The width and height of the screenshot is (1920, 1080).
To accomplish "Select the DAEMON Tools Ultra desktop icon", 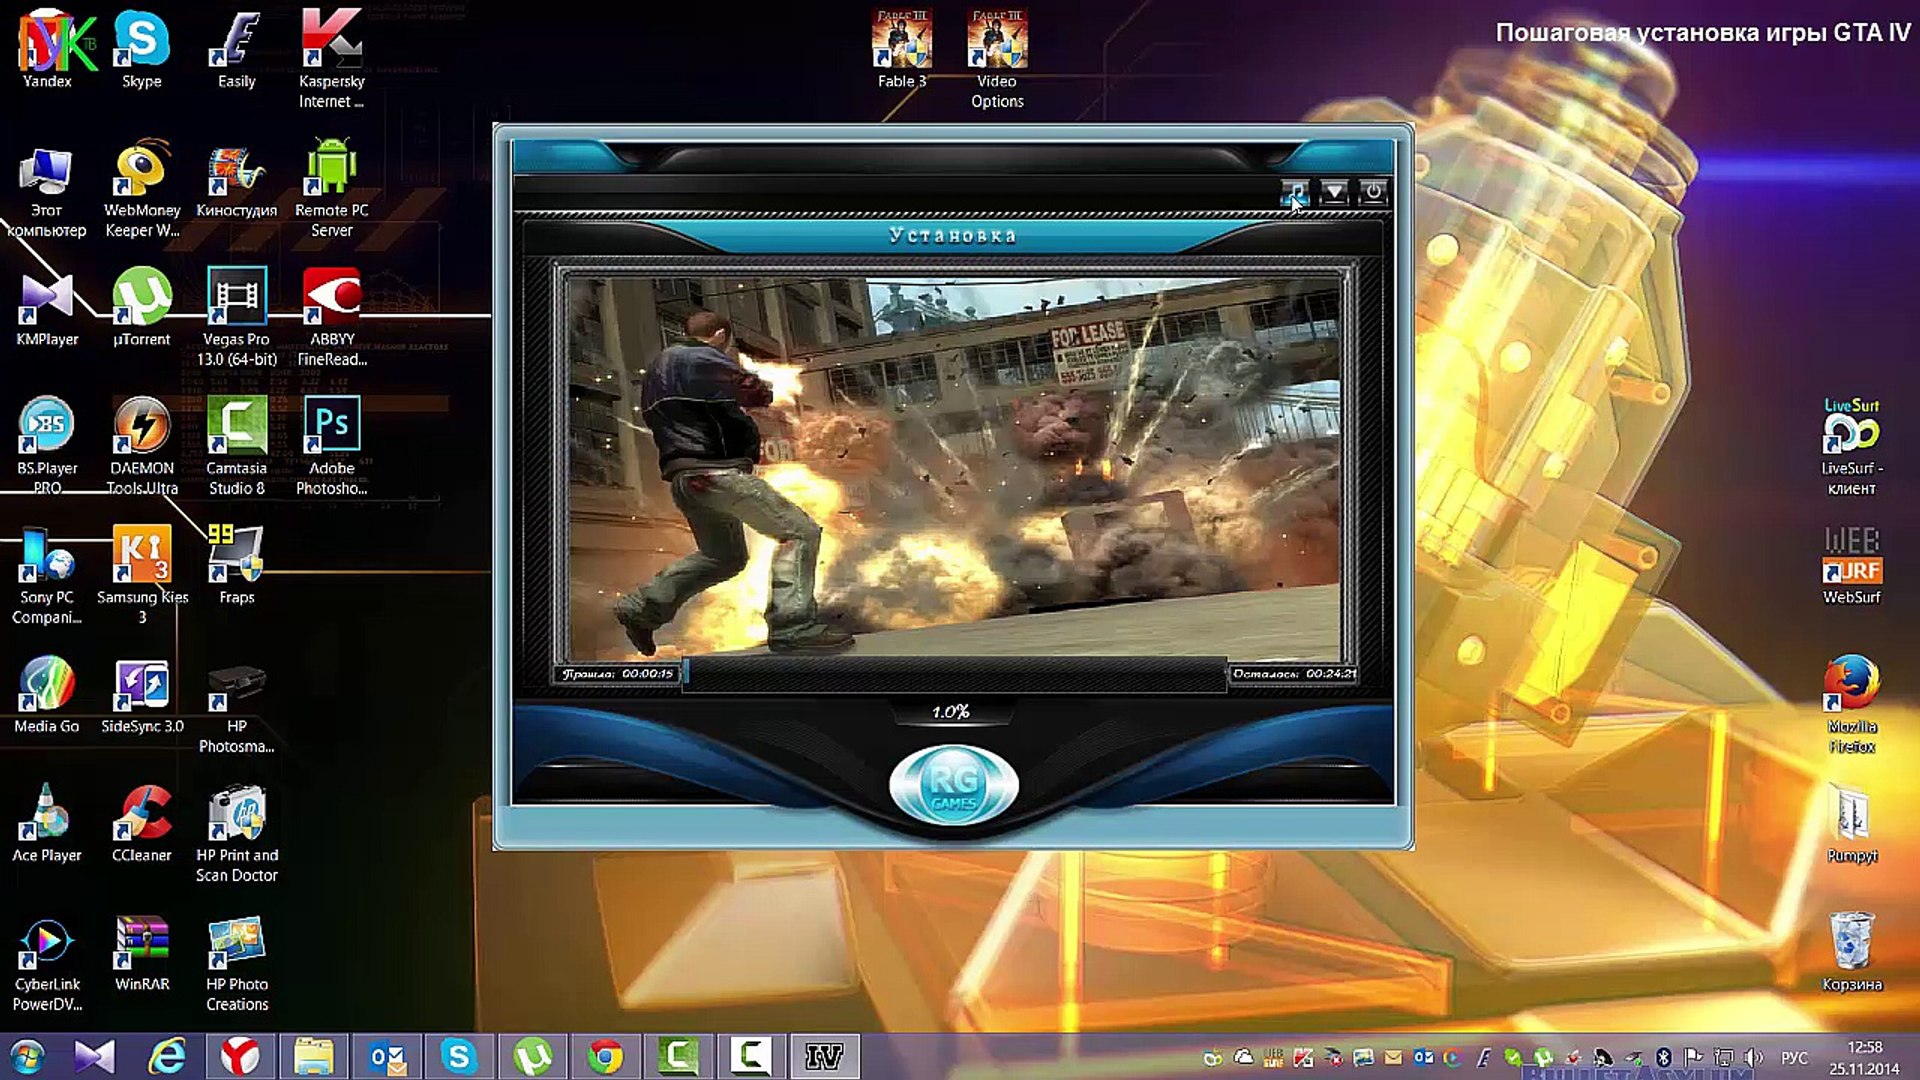I will pyautogui.click(x=142, y=446).
